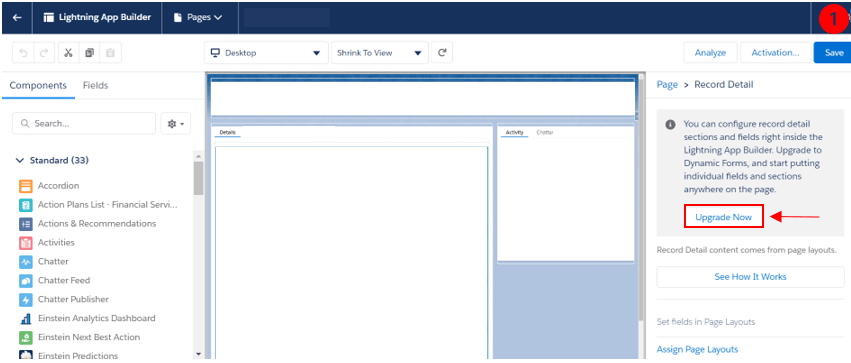
Task: Click the Accordion label
Action: coord(59,186)
